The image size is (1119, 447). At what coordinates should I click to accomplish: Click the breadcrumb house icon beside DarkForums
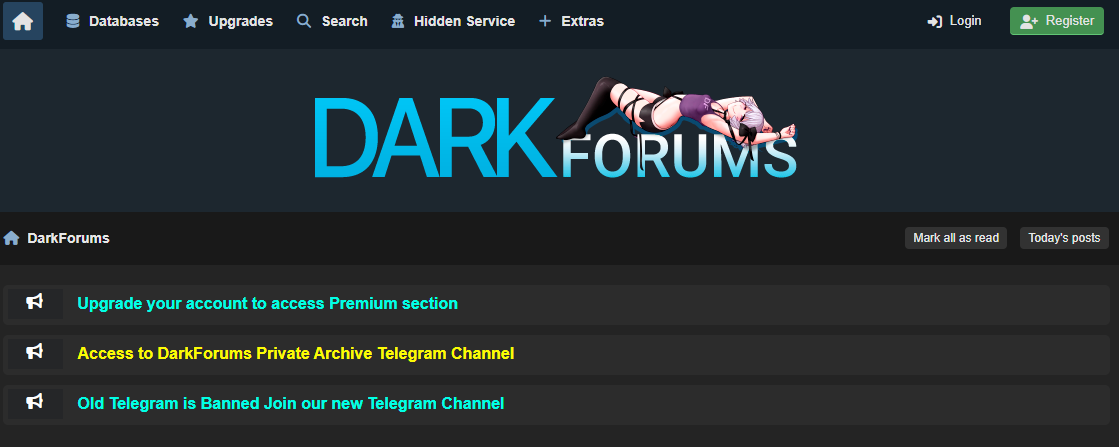point(11,238)
